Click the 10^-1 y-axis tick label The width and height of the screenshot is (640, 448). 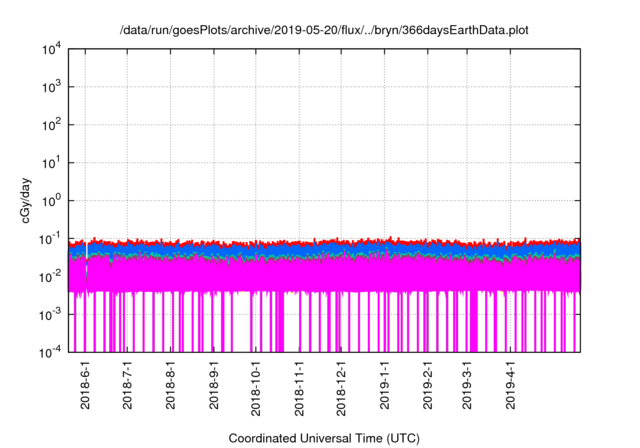tap(50, 239)
